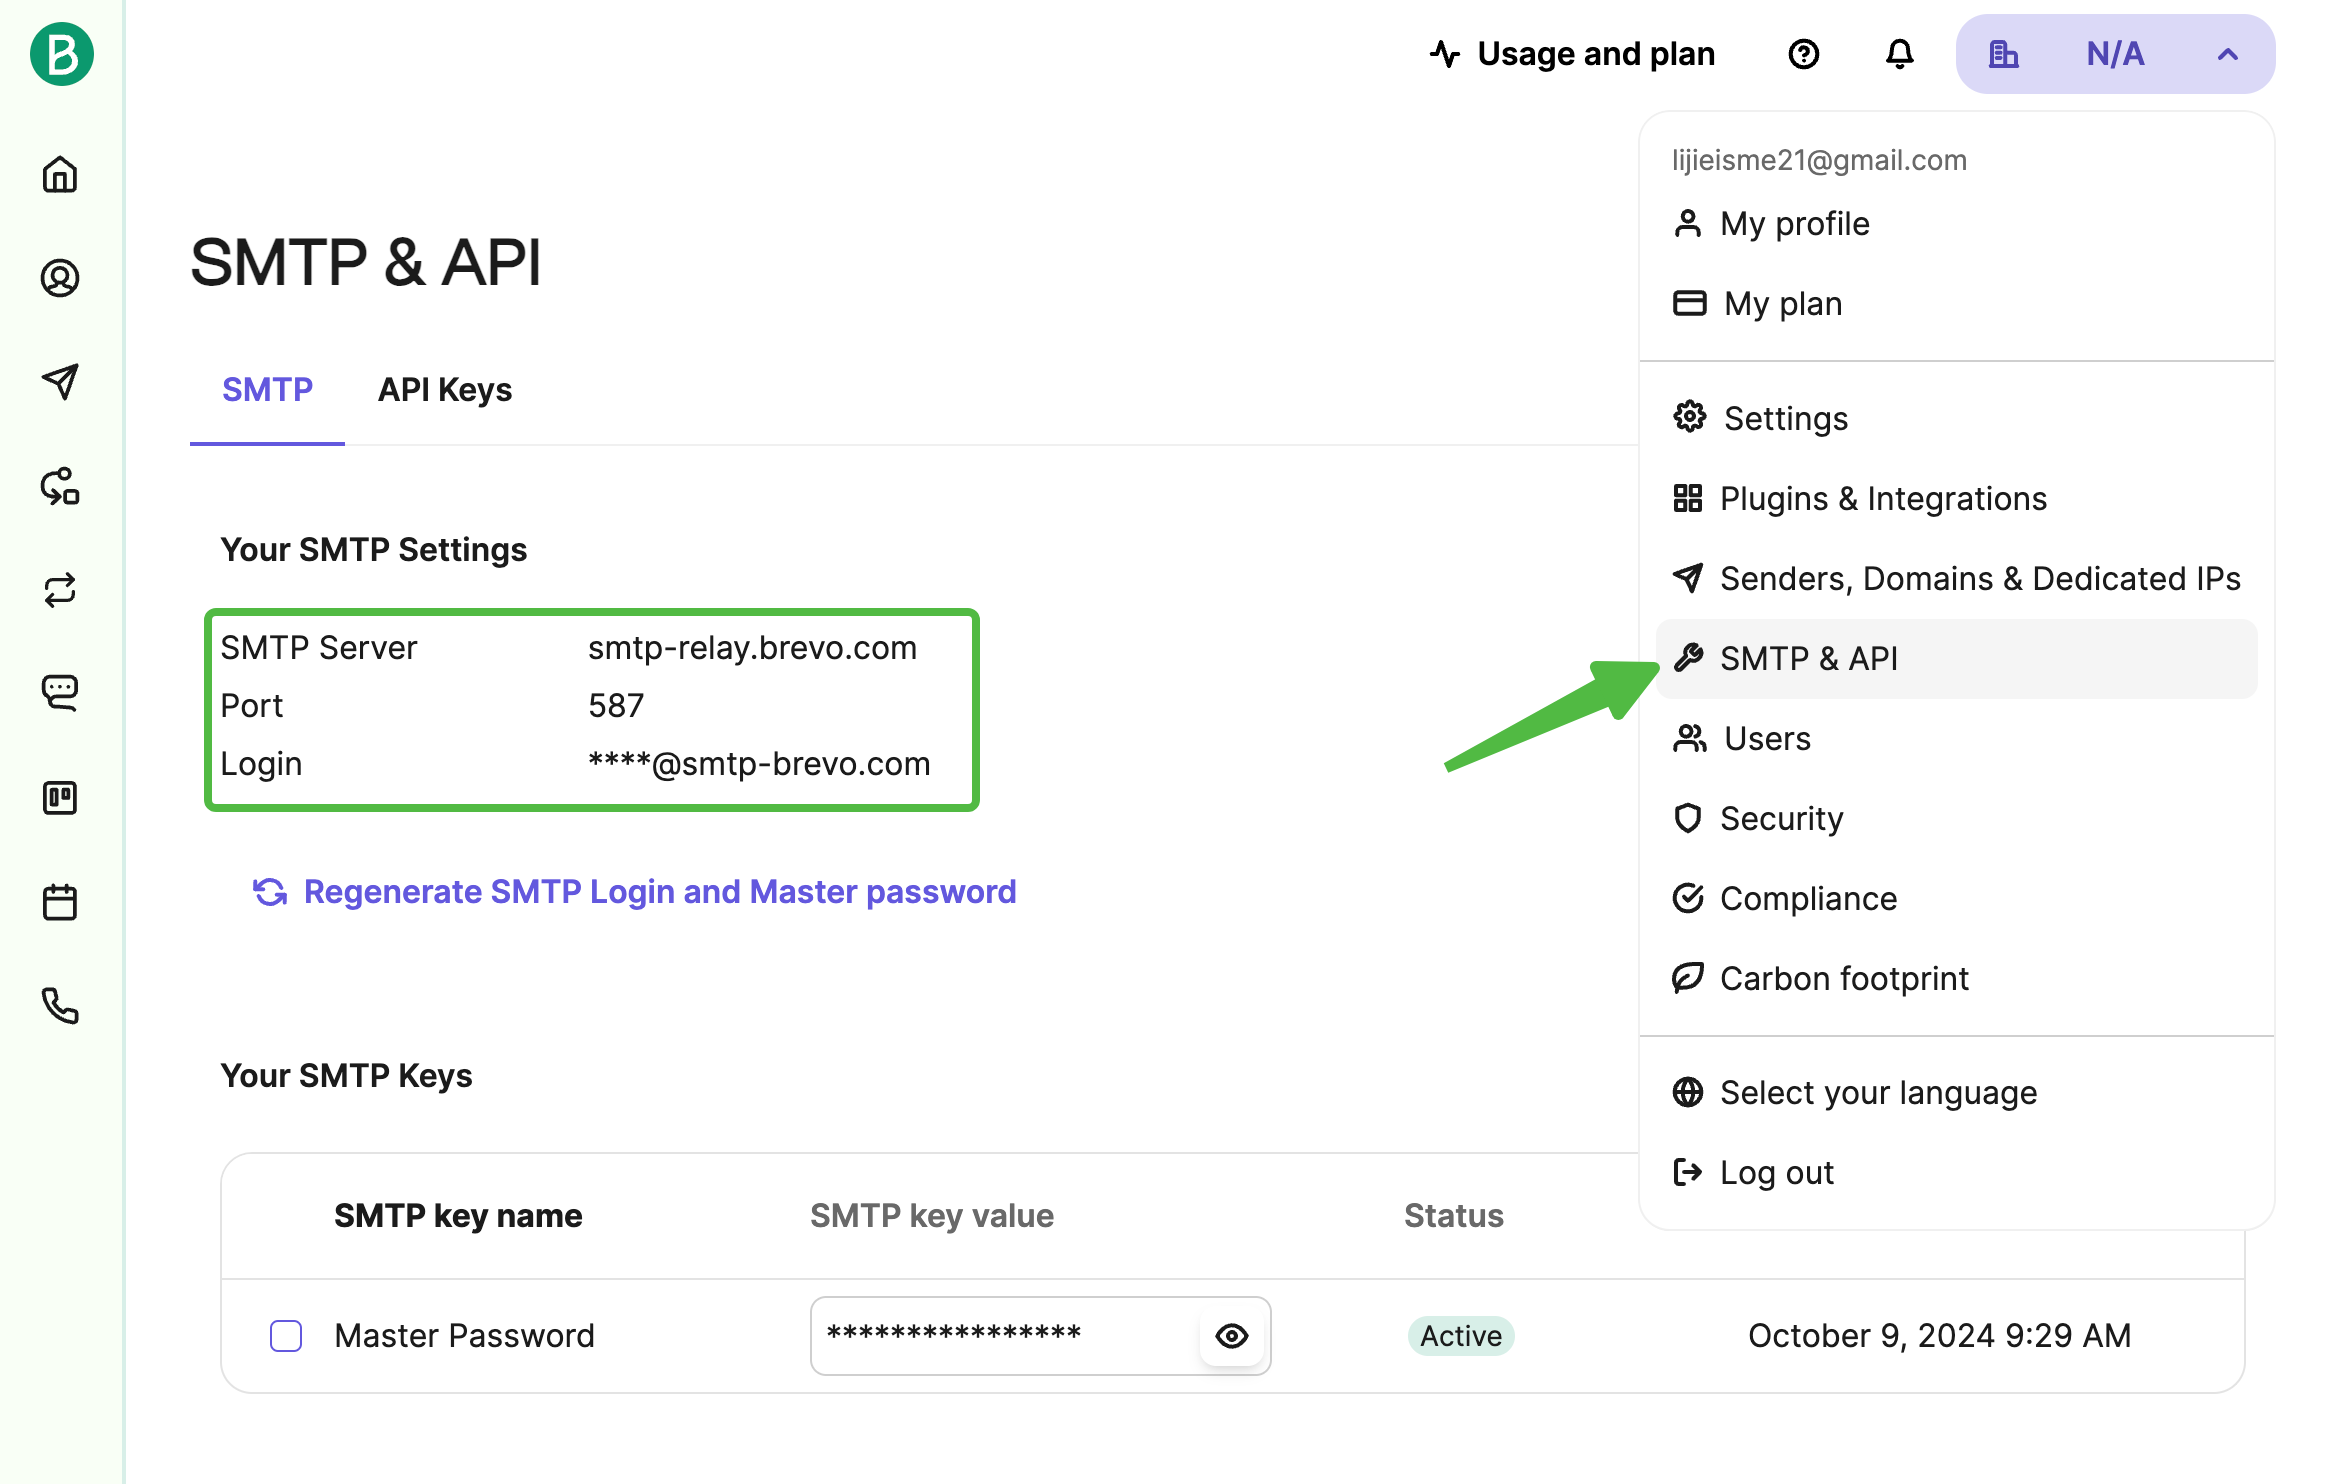Image resolution: width=2334 pixels, height=1484 pixels.
Task: Switch to the SMTP tab
Action: [x=267, y=390]
